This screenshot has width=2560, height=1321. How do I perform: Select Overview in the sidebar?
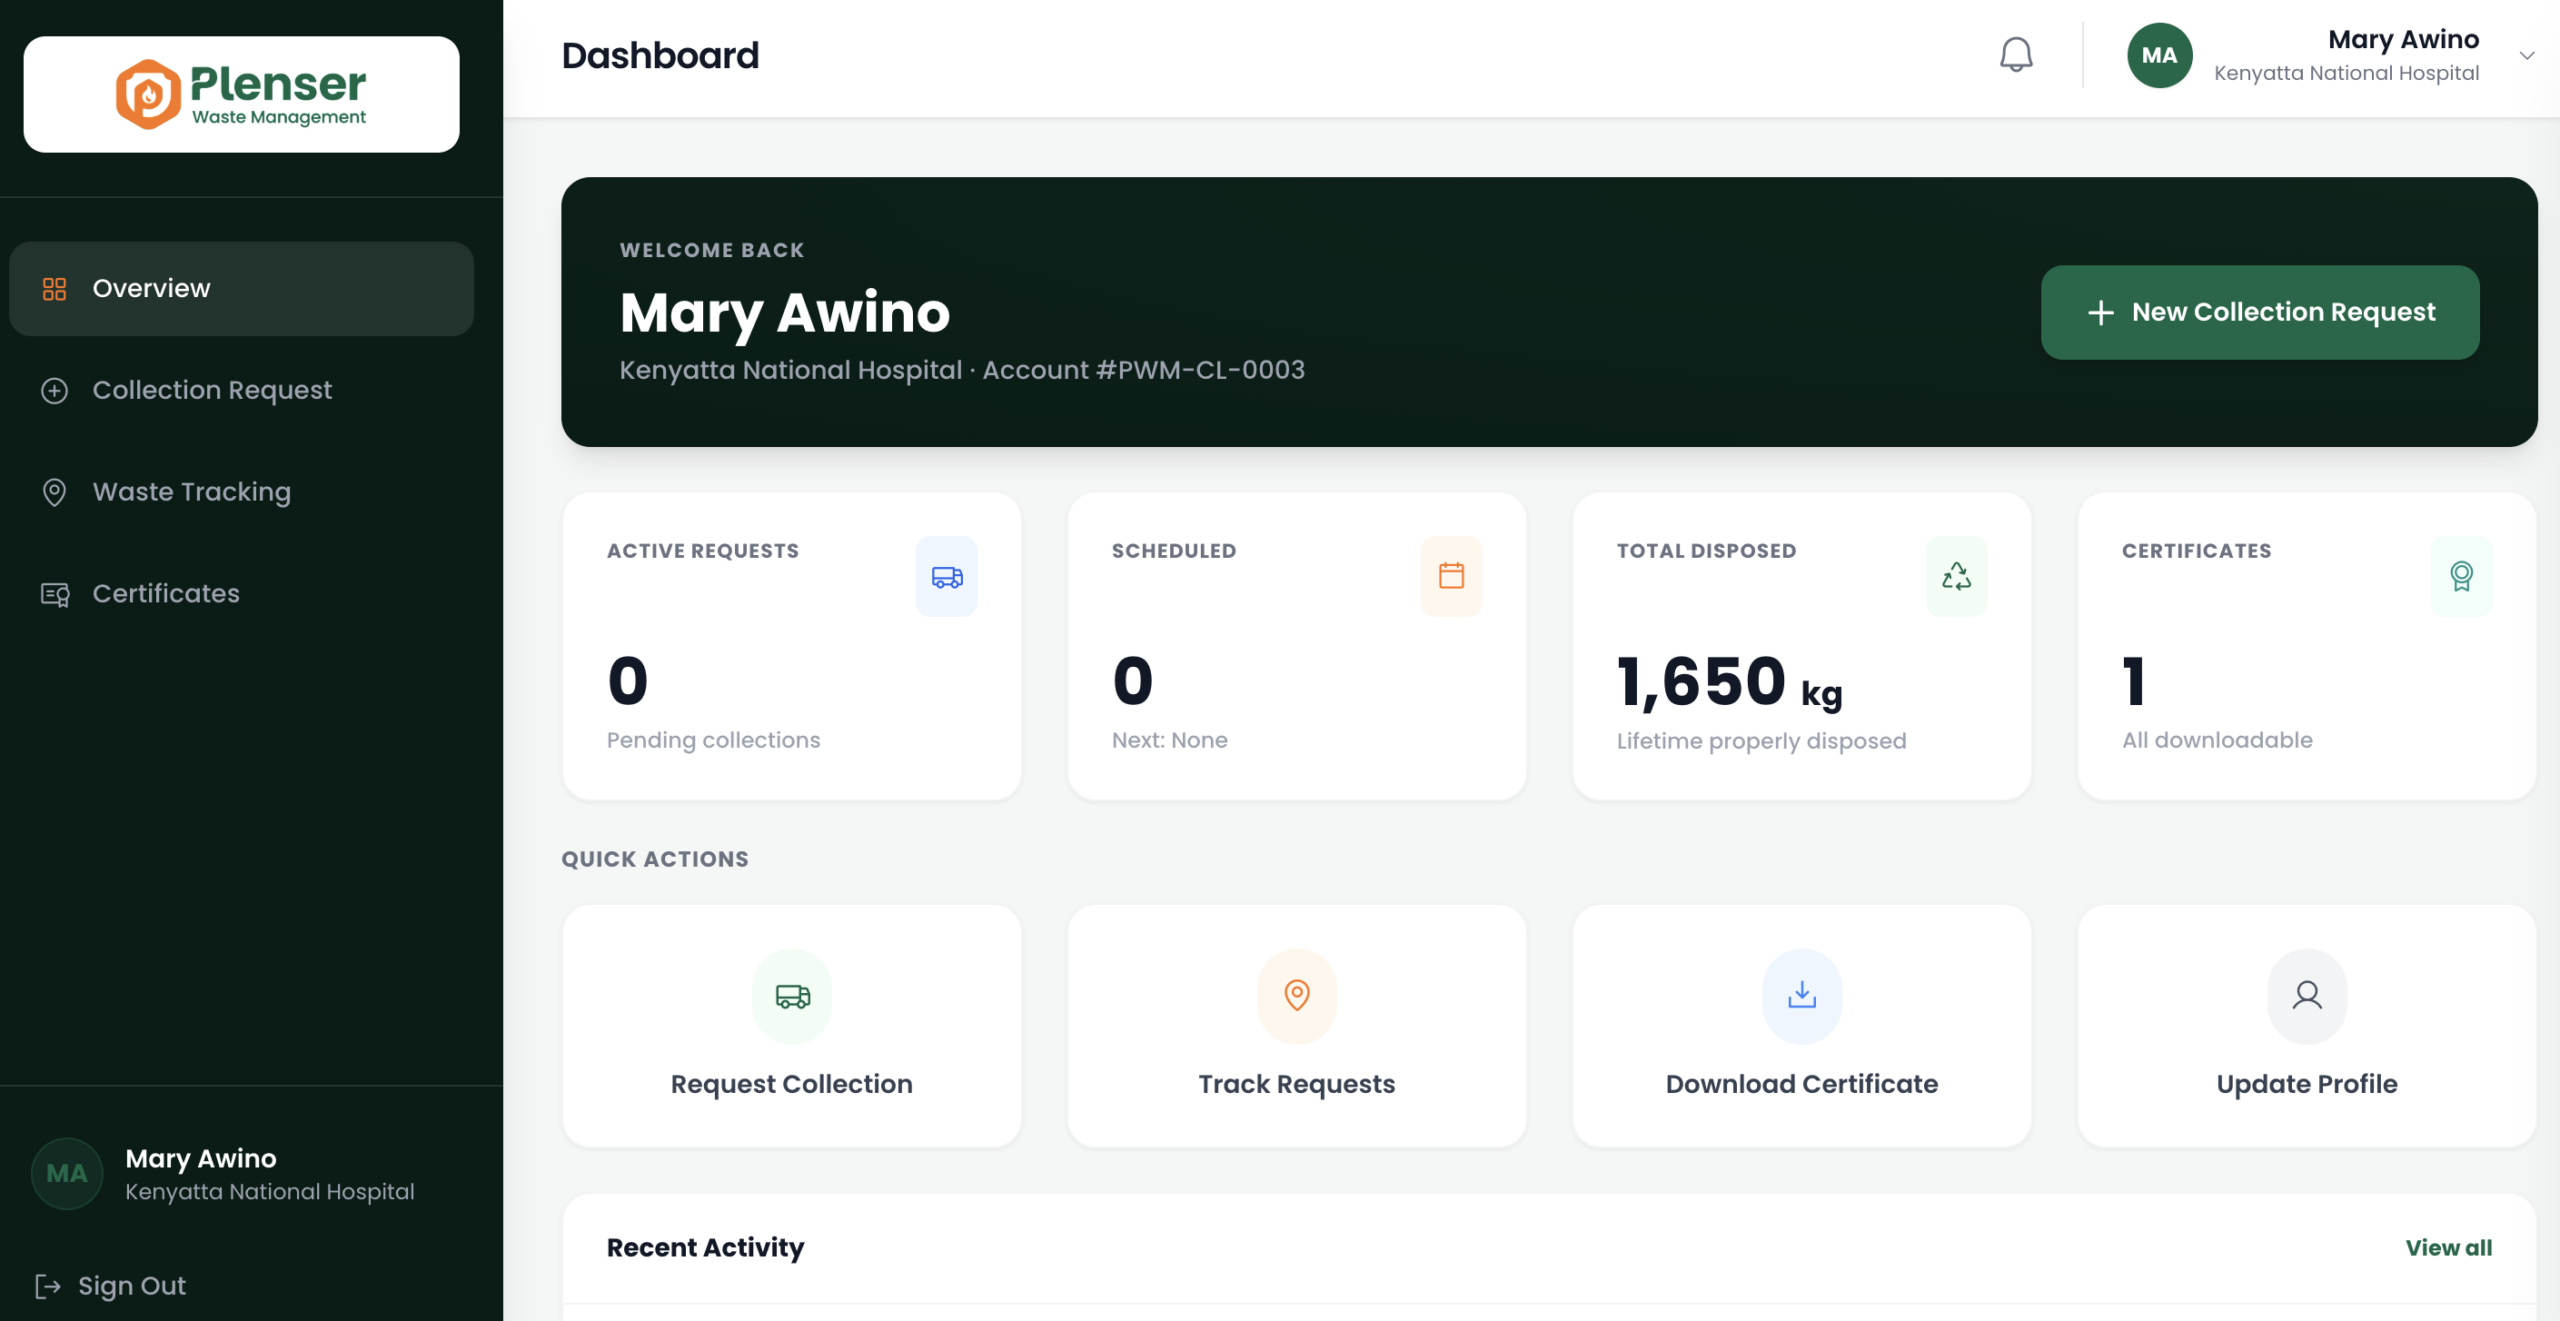tap(241, 288)
